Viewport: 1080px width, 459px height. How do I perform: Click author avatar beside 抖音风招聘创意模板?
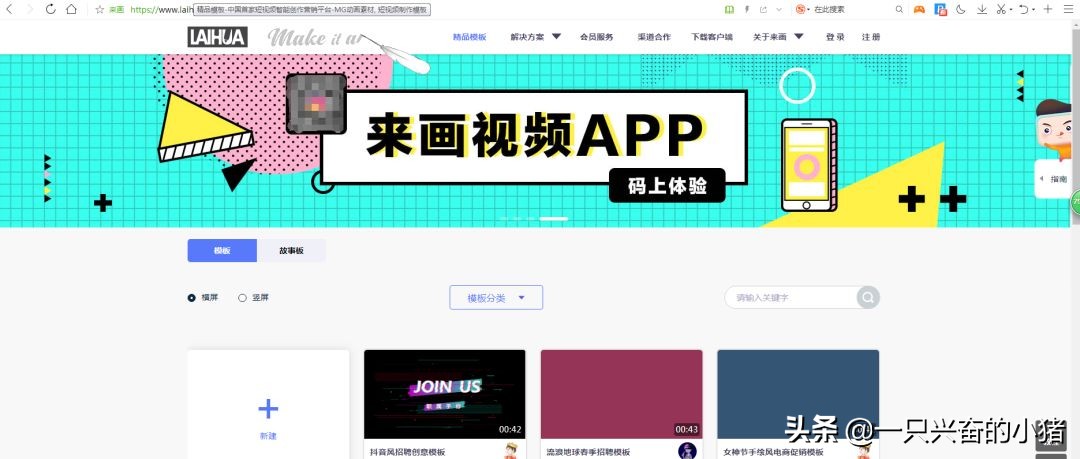coord(510,451)
